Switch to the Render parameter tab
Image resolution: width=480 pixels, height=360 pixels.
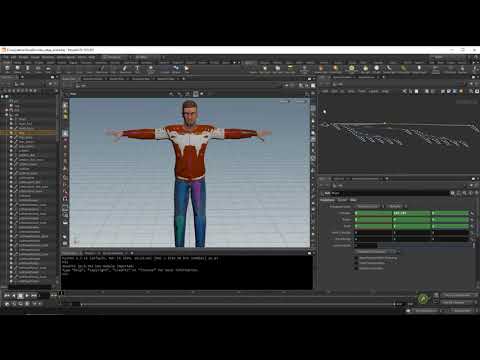pyautogui.click(x=342, y=200)
